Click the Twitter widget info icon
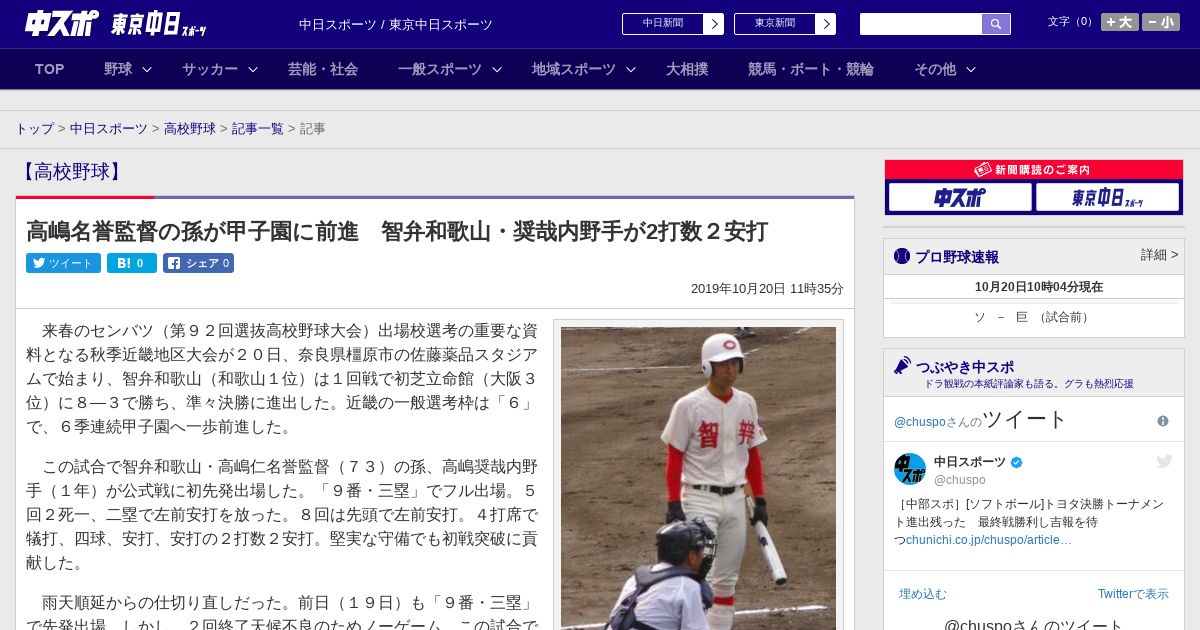The height and width of the screenshot is (630, 1200). pos(1163,421)
